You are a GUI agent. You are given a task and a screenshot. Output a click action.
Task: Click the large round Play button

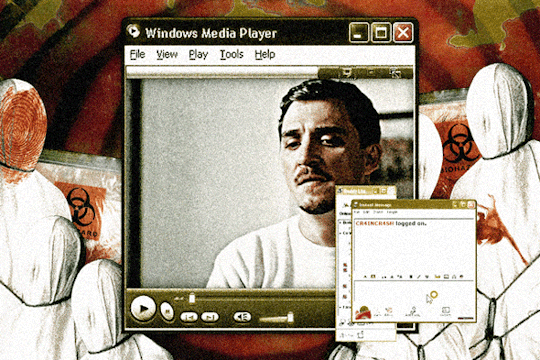[x=143, y=308]
